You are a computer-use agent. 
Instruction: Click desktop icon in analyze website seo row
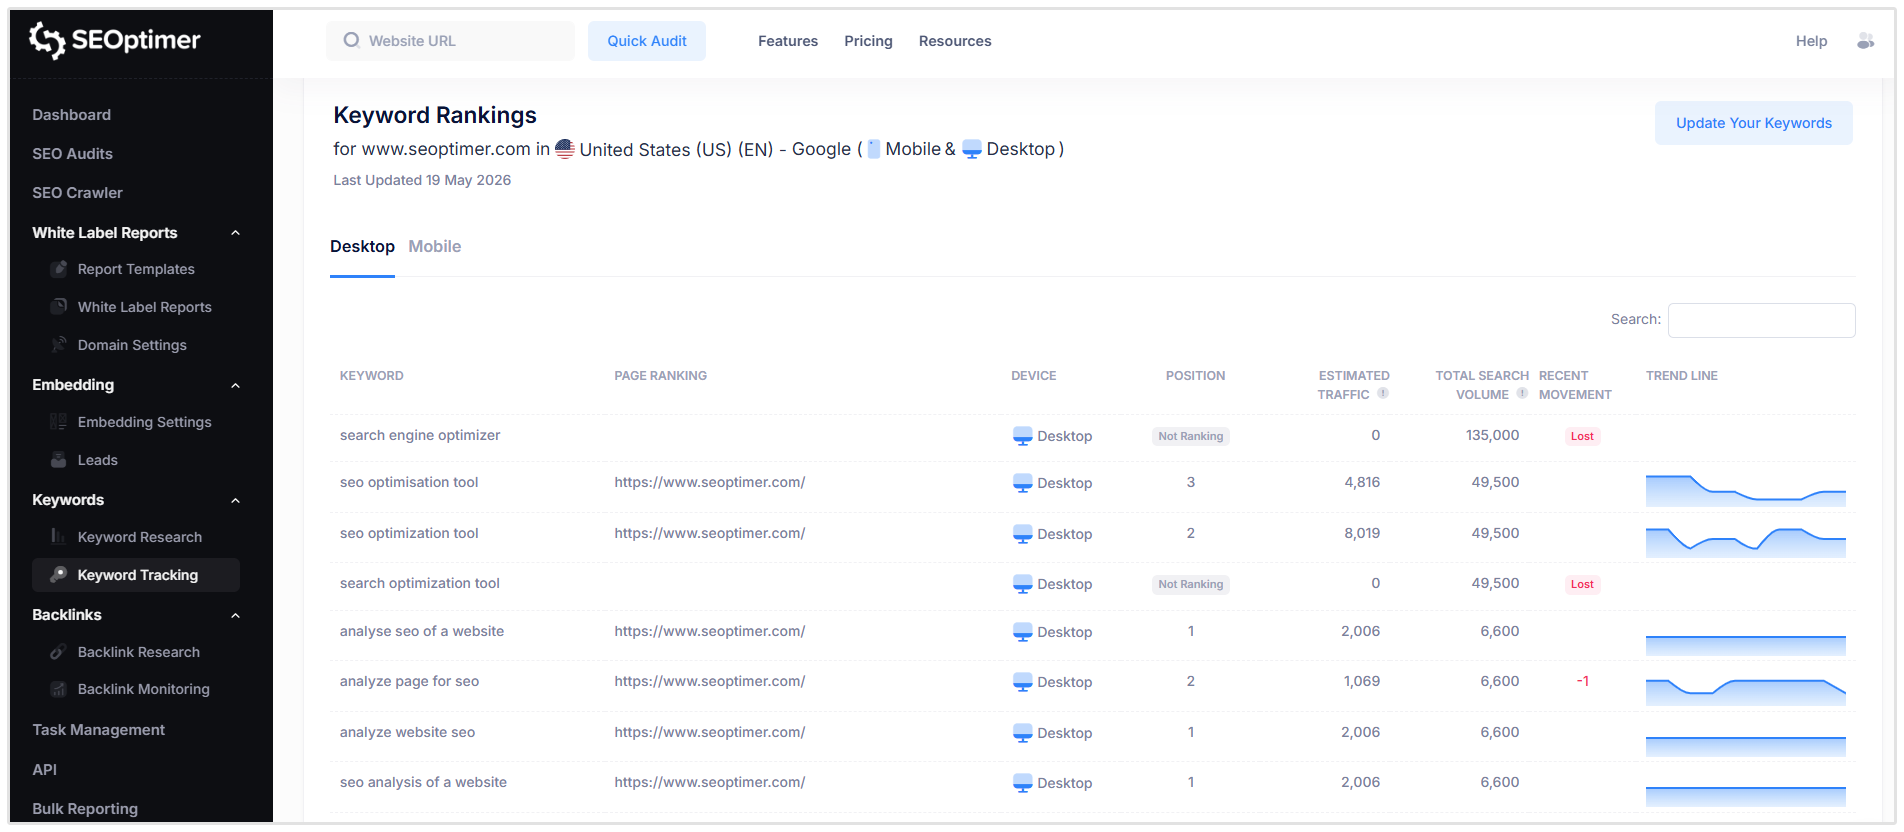pos(1022,733)
